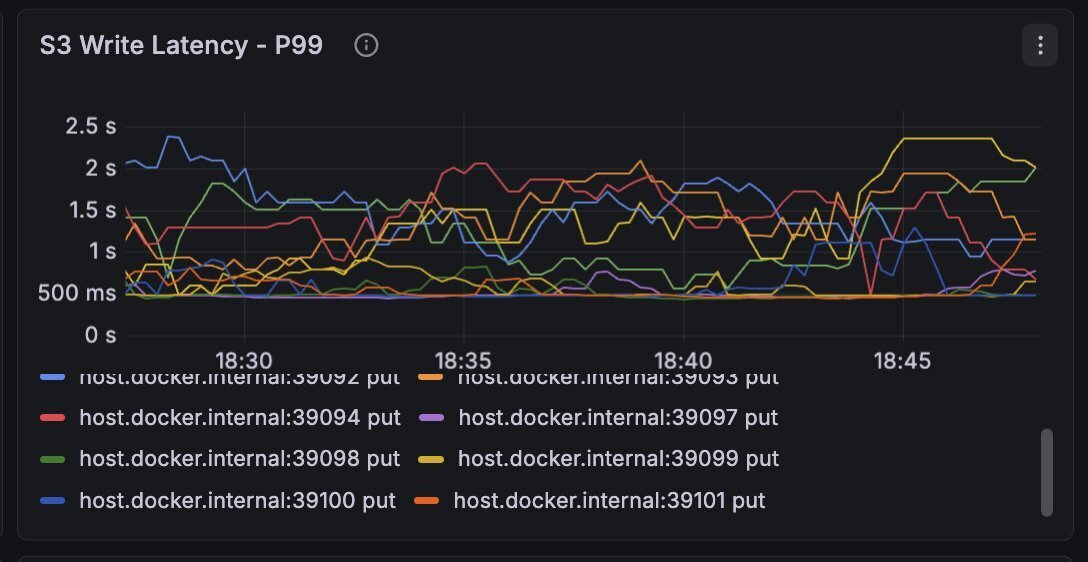Click the 18:40 time axis label
The image size is (1088, 562).
click(683, 361)
